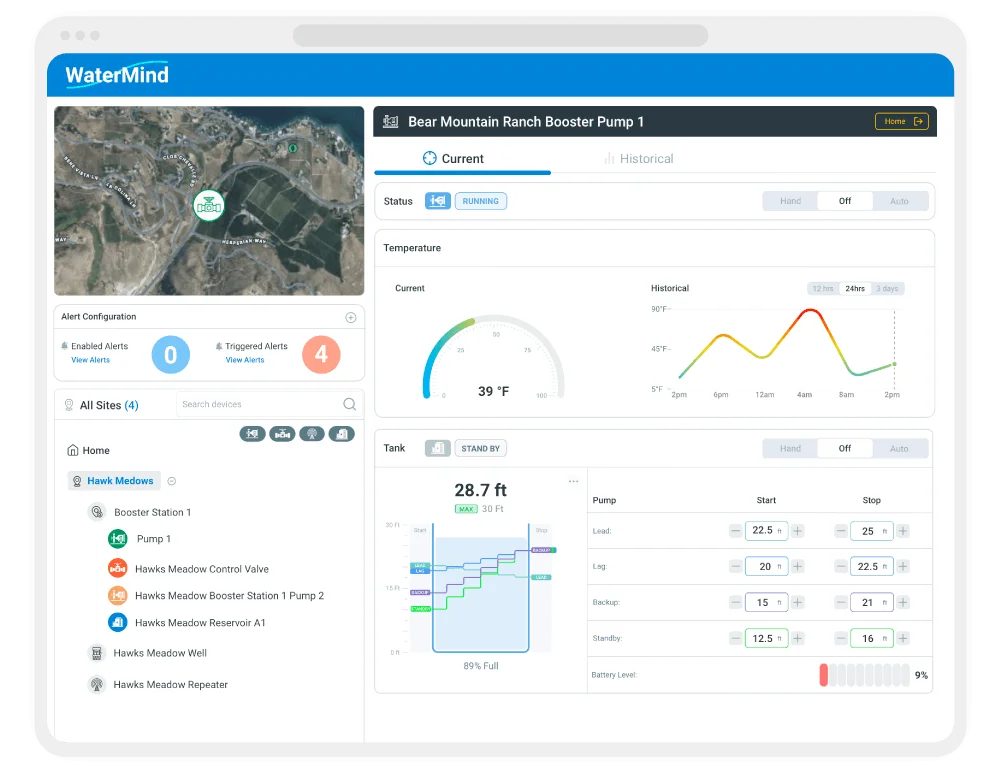1001x780 pixels.
Task: Filter devices by valve type icon
Action: (x=282, y=434)
